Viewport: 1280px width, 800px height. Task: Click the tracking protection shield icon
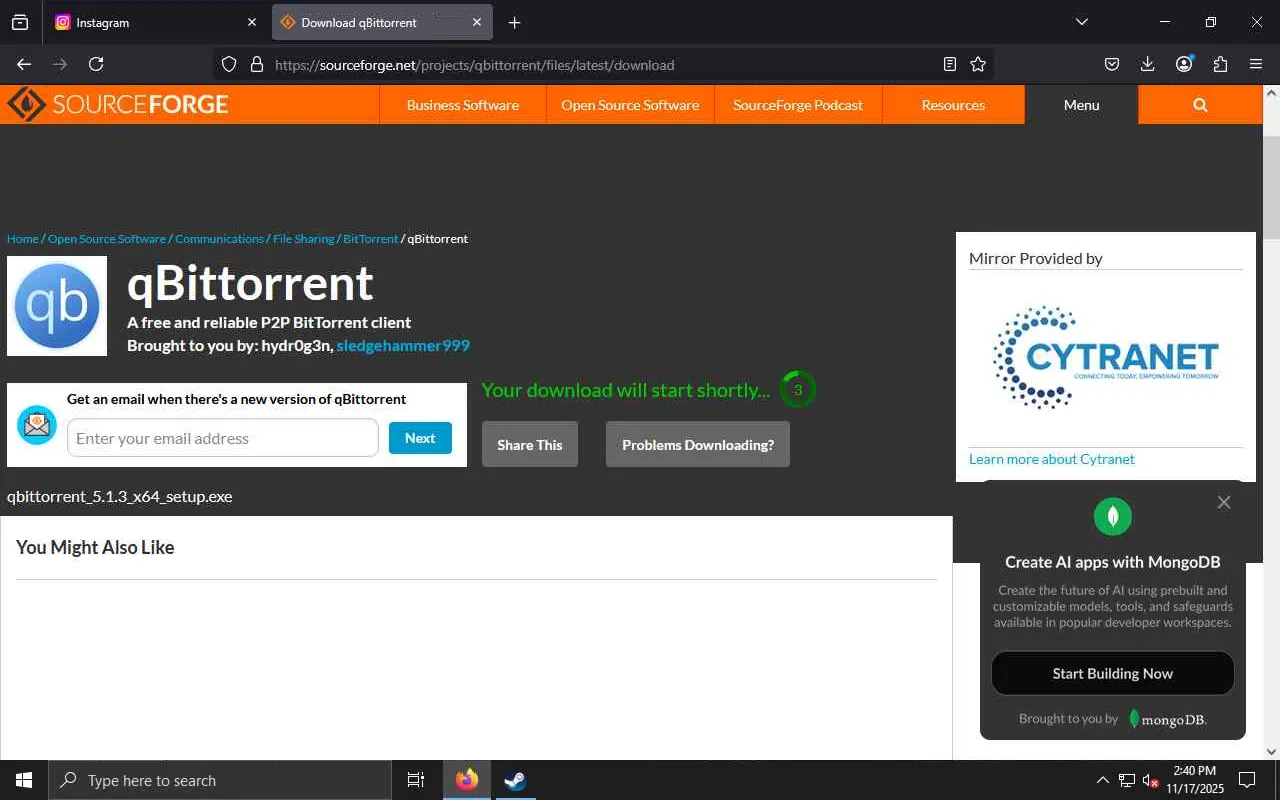(x=229, y=64)
